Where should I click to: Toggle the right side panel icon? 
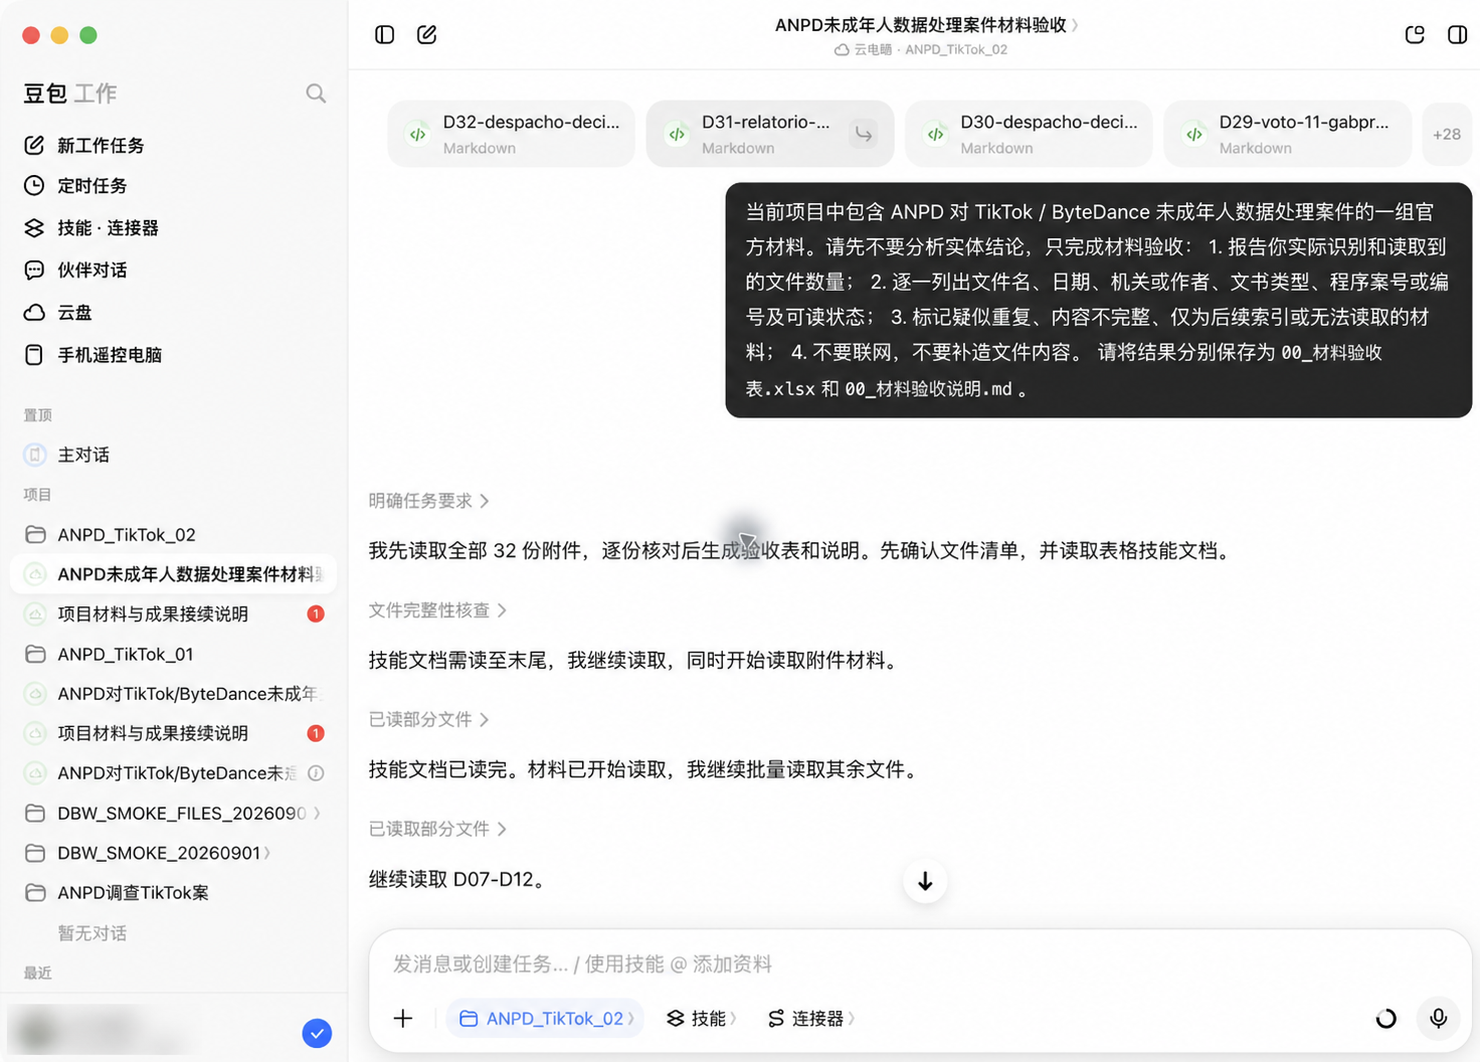click(x=1457, y=35)
